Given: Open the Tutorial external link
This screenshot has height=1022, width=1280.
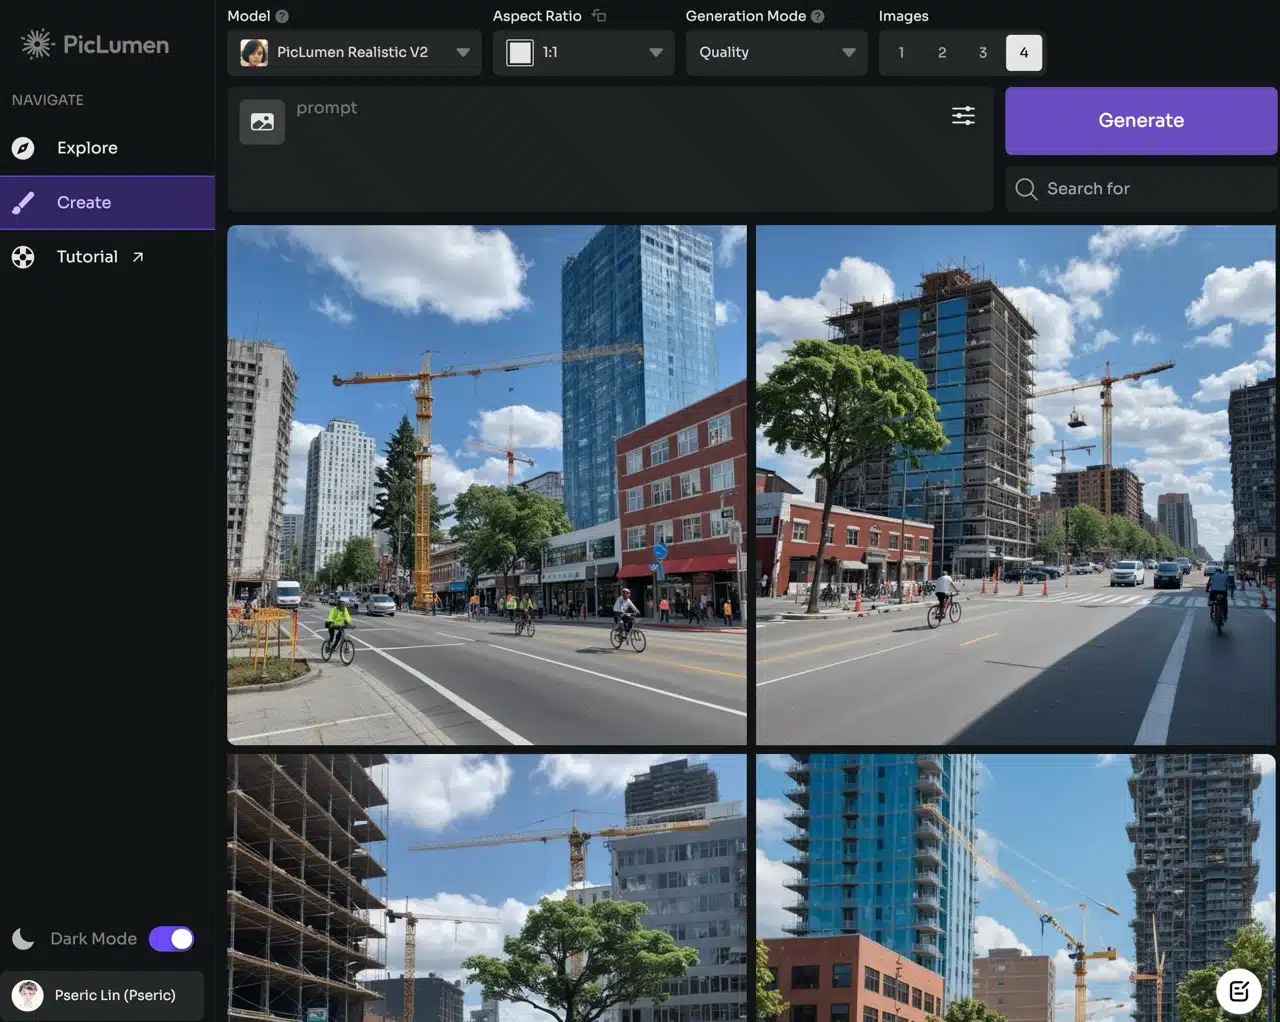Looking at the screenshot, I should pyautogui.click(x=87, y=257).
